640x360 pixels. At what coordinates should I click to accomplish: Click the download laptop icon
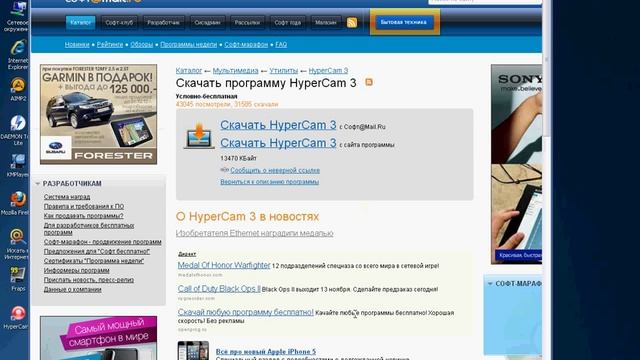(199, 136)
